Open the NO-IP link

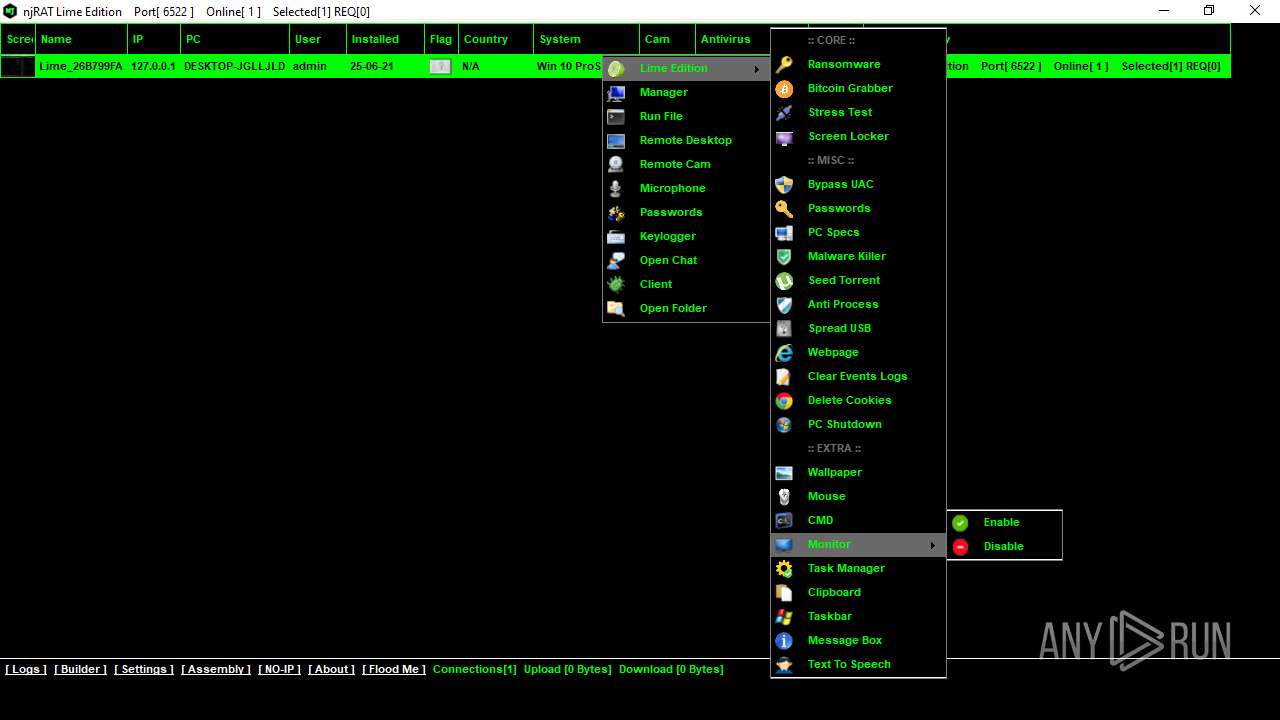pyautogui.click(x=279, y=669)
